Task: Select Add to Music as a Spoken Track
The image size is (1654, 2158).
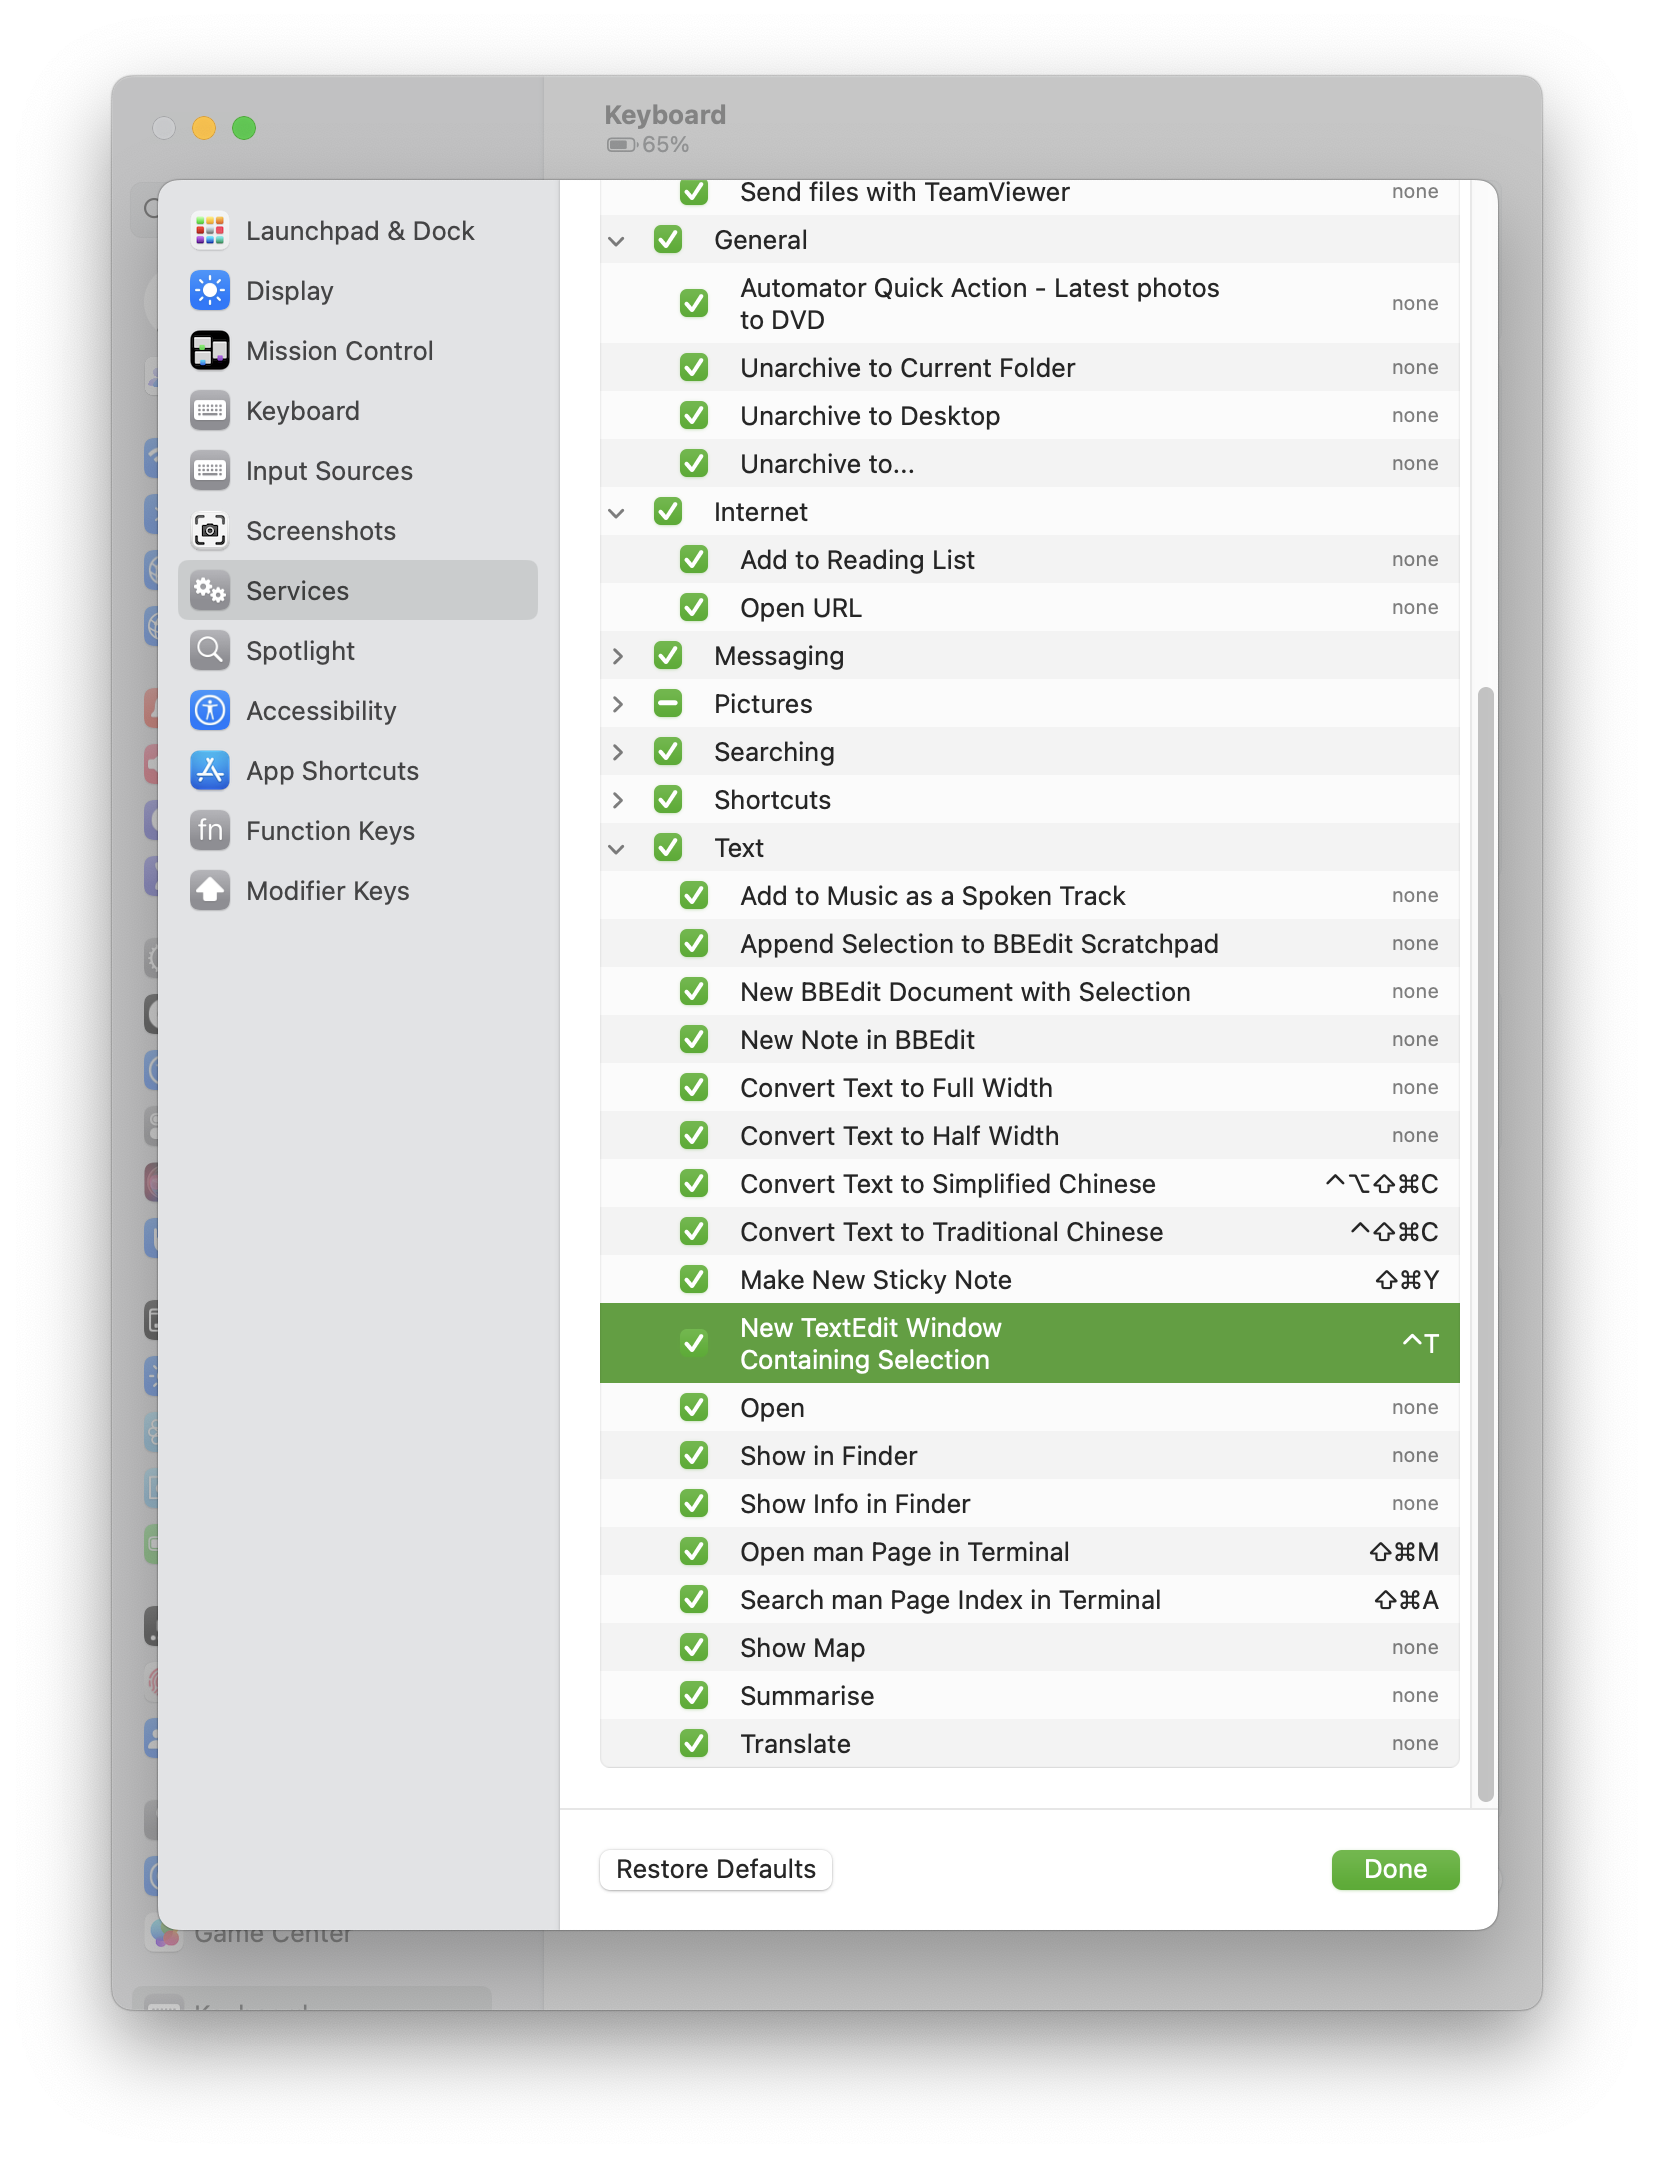Action: click(1030, 896)
